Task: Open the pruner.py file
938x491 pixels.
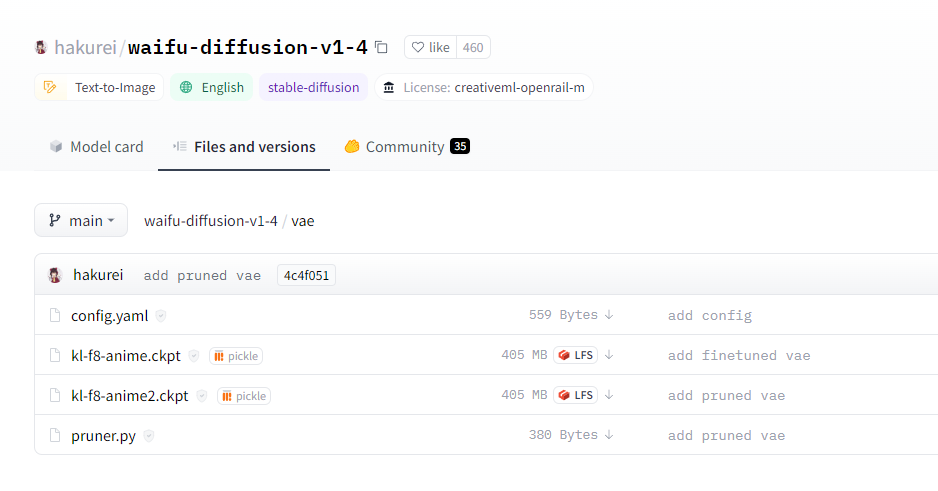Action: tap(103, 436)
